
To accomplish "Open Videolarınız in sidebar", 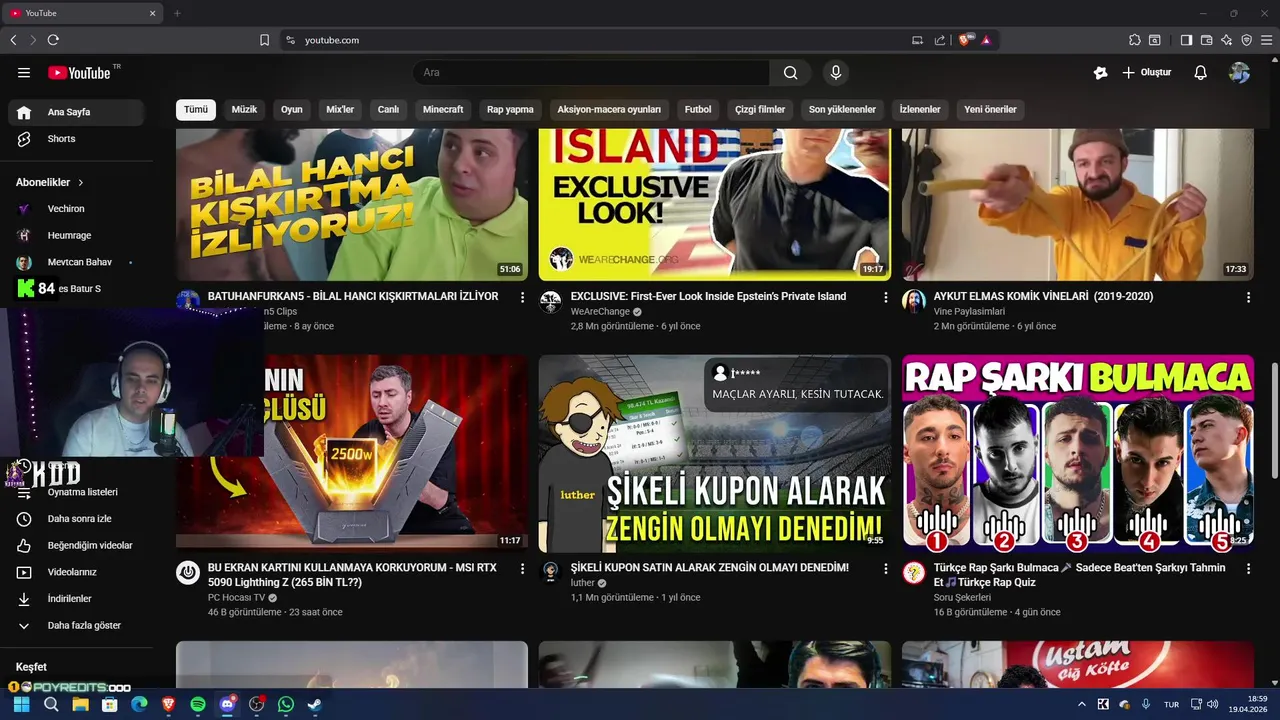I will pyautogui.click(x=77, y=572).
